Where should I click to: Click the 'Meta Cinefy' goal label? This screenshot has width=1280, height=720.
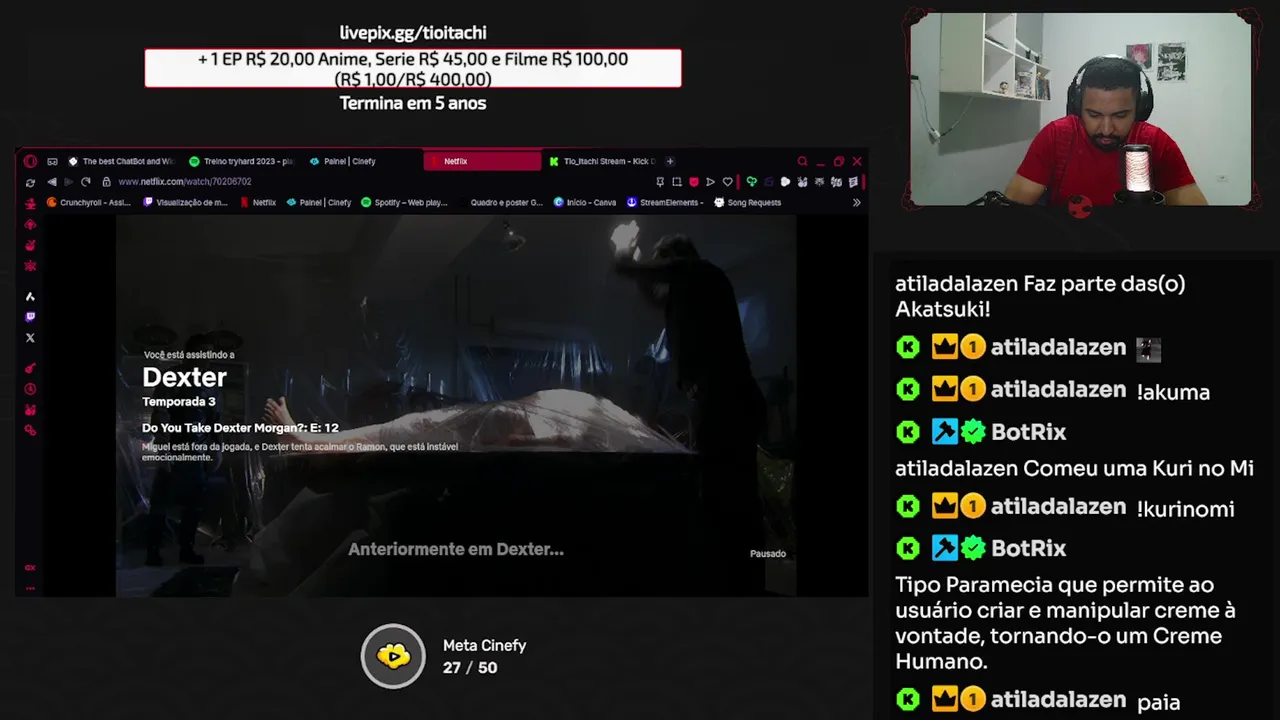tap(485, 646)
